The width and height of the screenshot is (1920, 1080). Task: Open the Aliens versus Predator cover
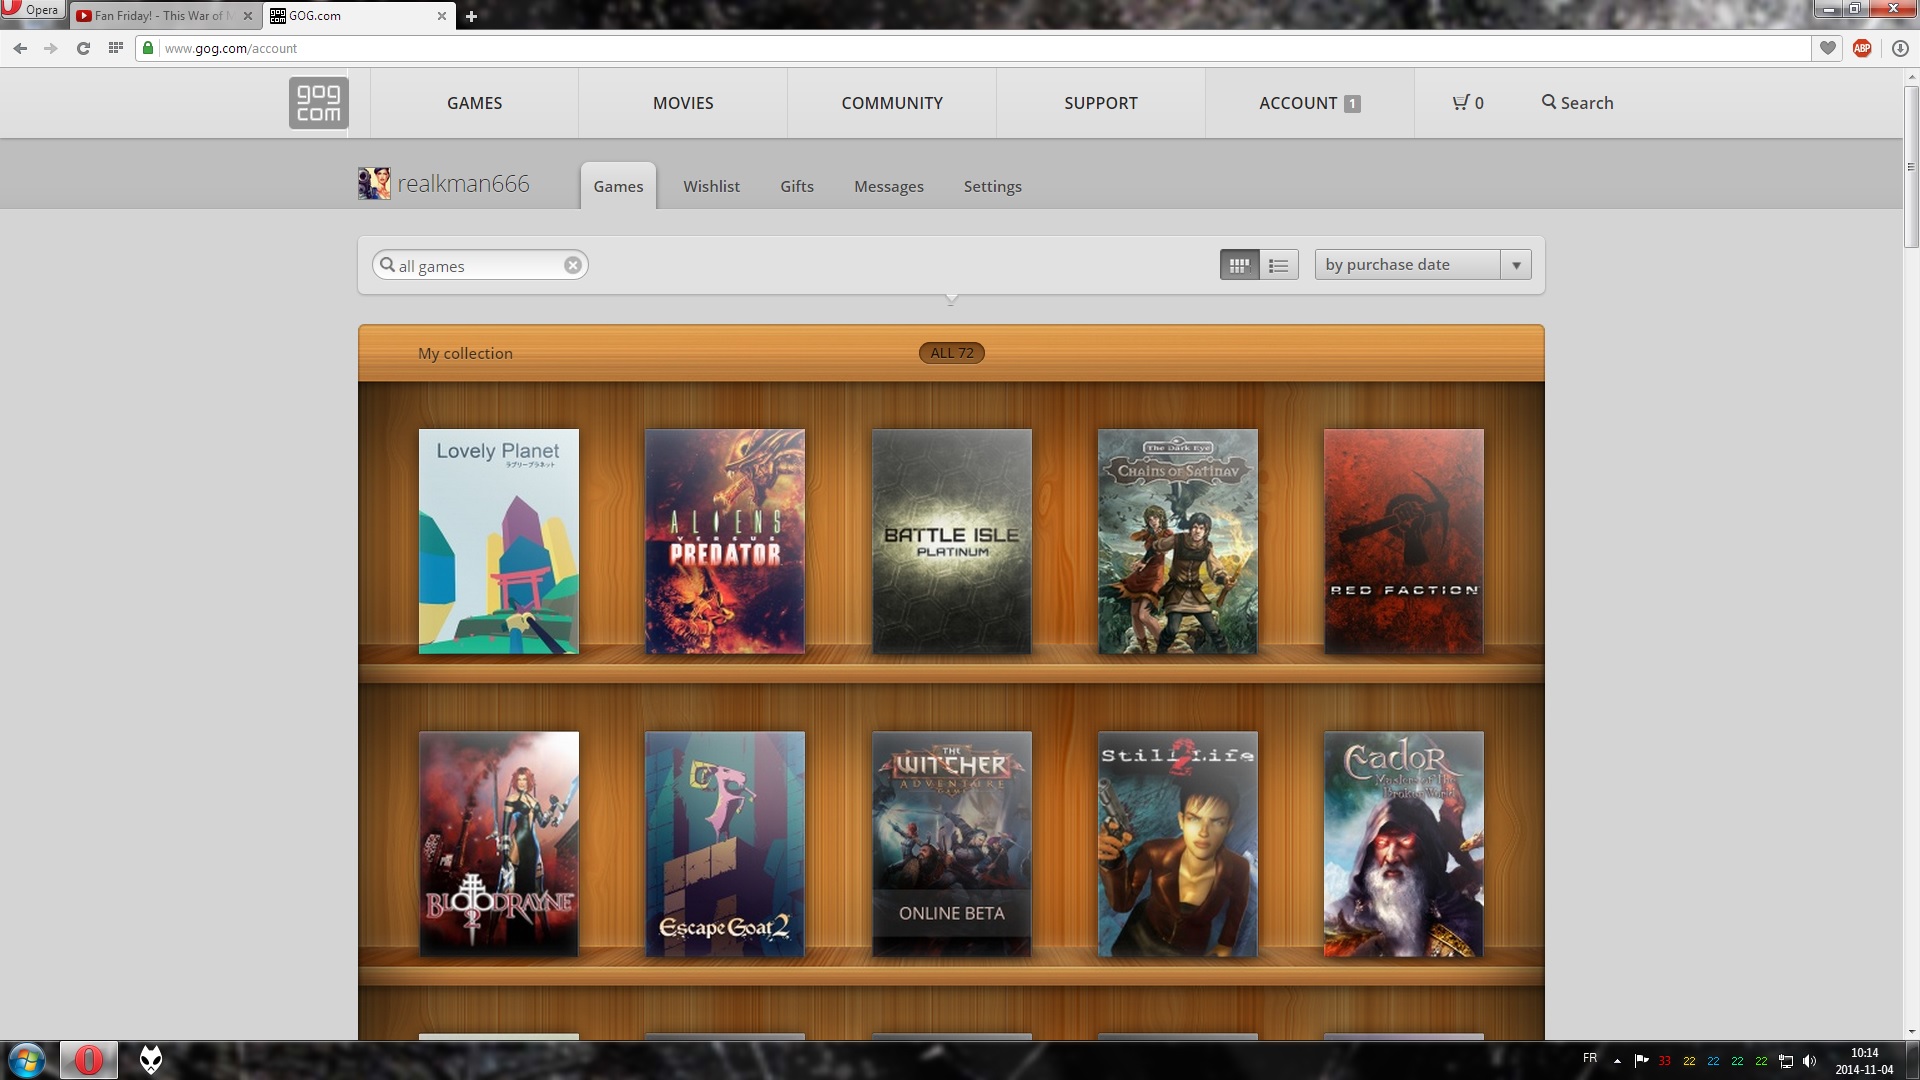(725, 542)
